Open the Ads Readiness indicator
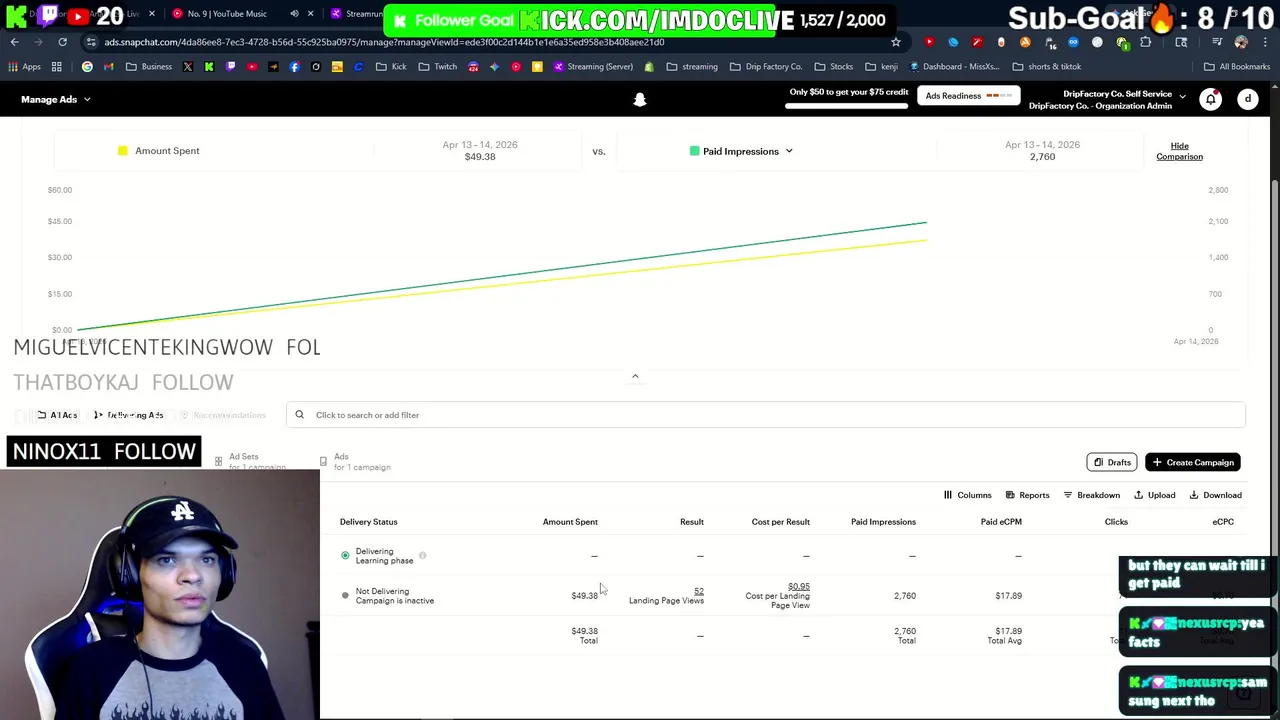This screenshot has height=720, width=1280. [x=968, y=96]
